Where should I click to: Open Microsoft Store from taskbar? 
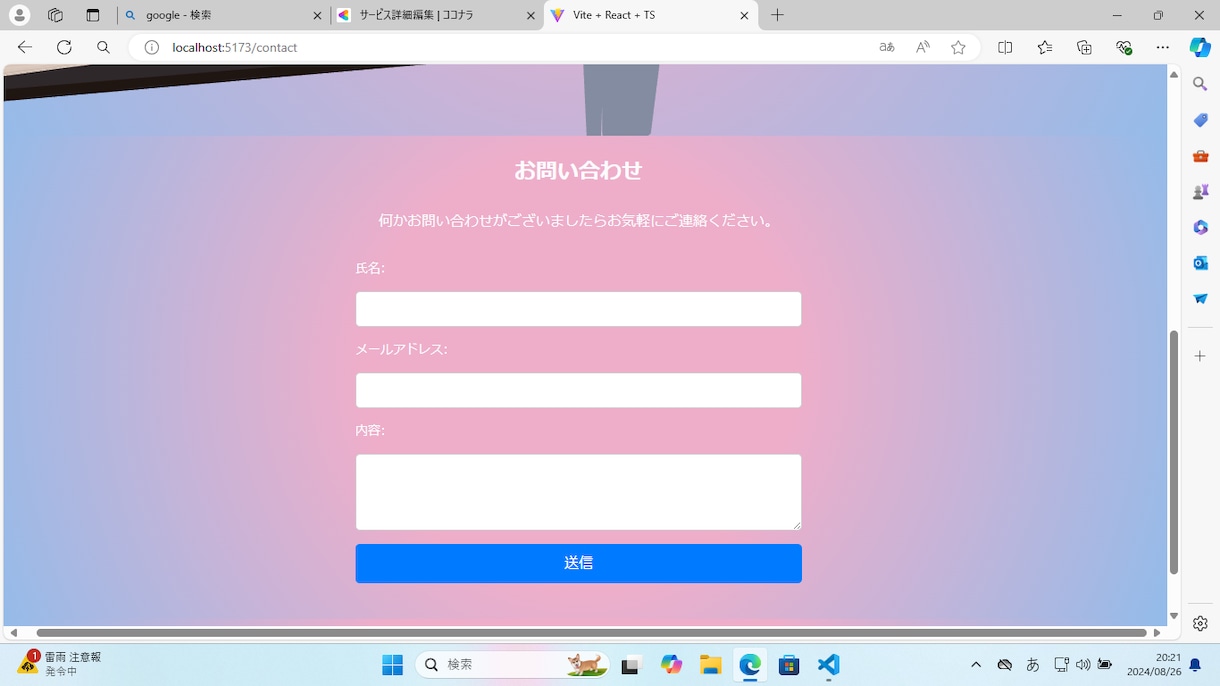pyautogui.click(x=789, y=665)
